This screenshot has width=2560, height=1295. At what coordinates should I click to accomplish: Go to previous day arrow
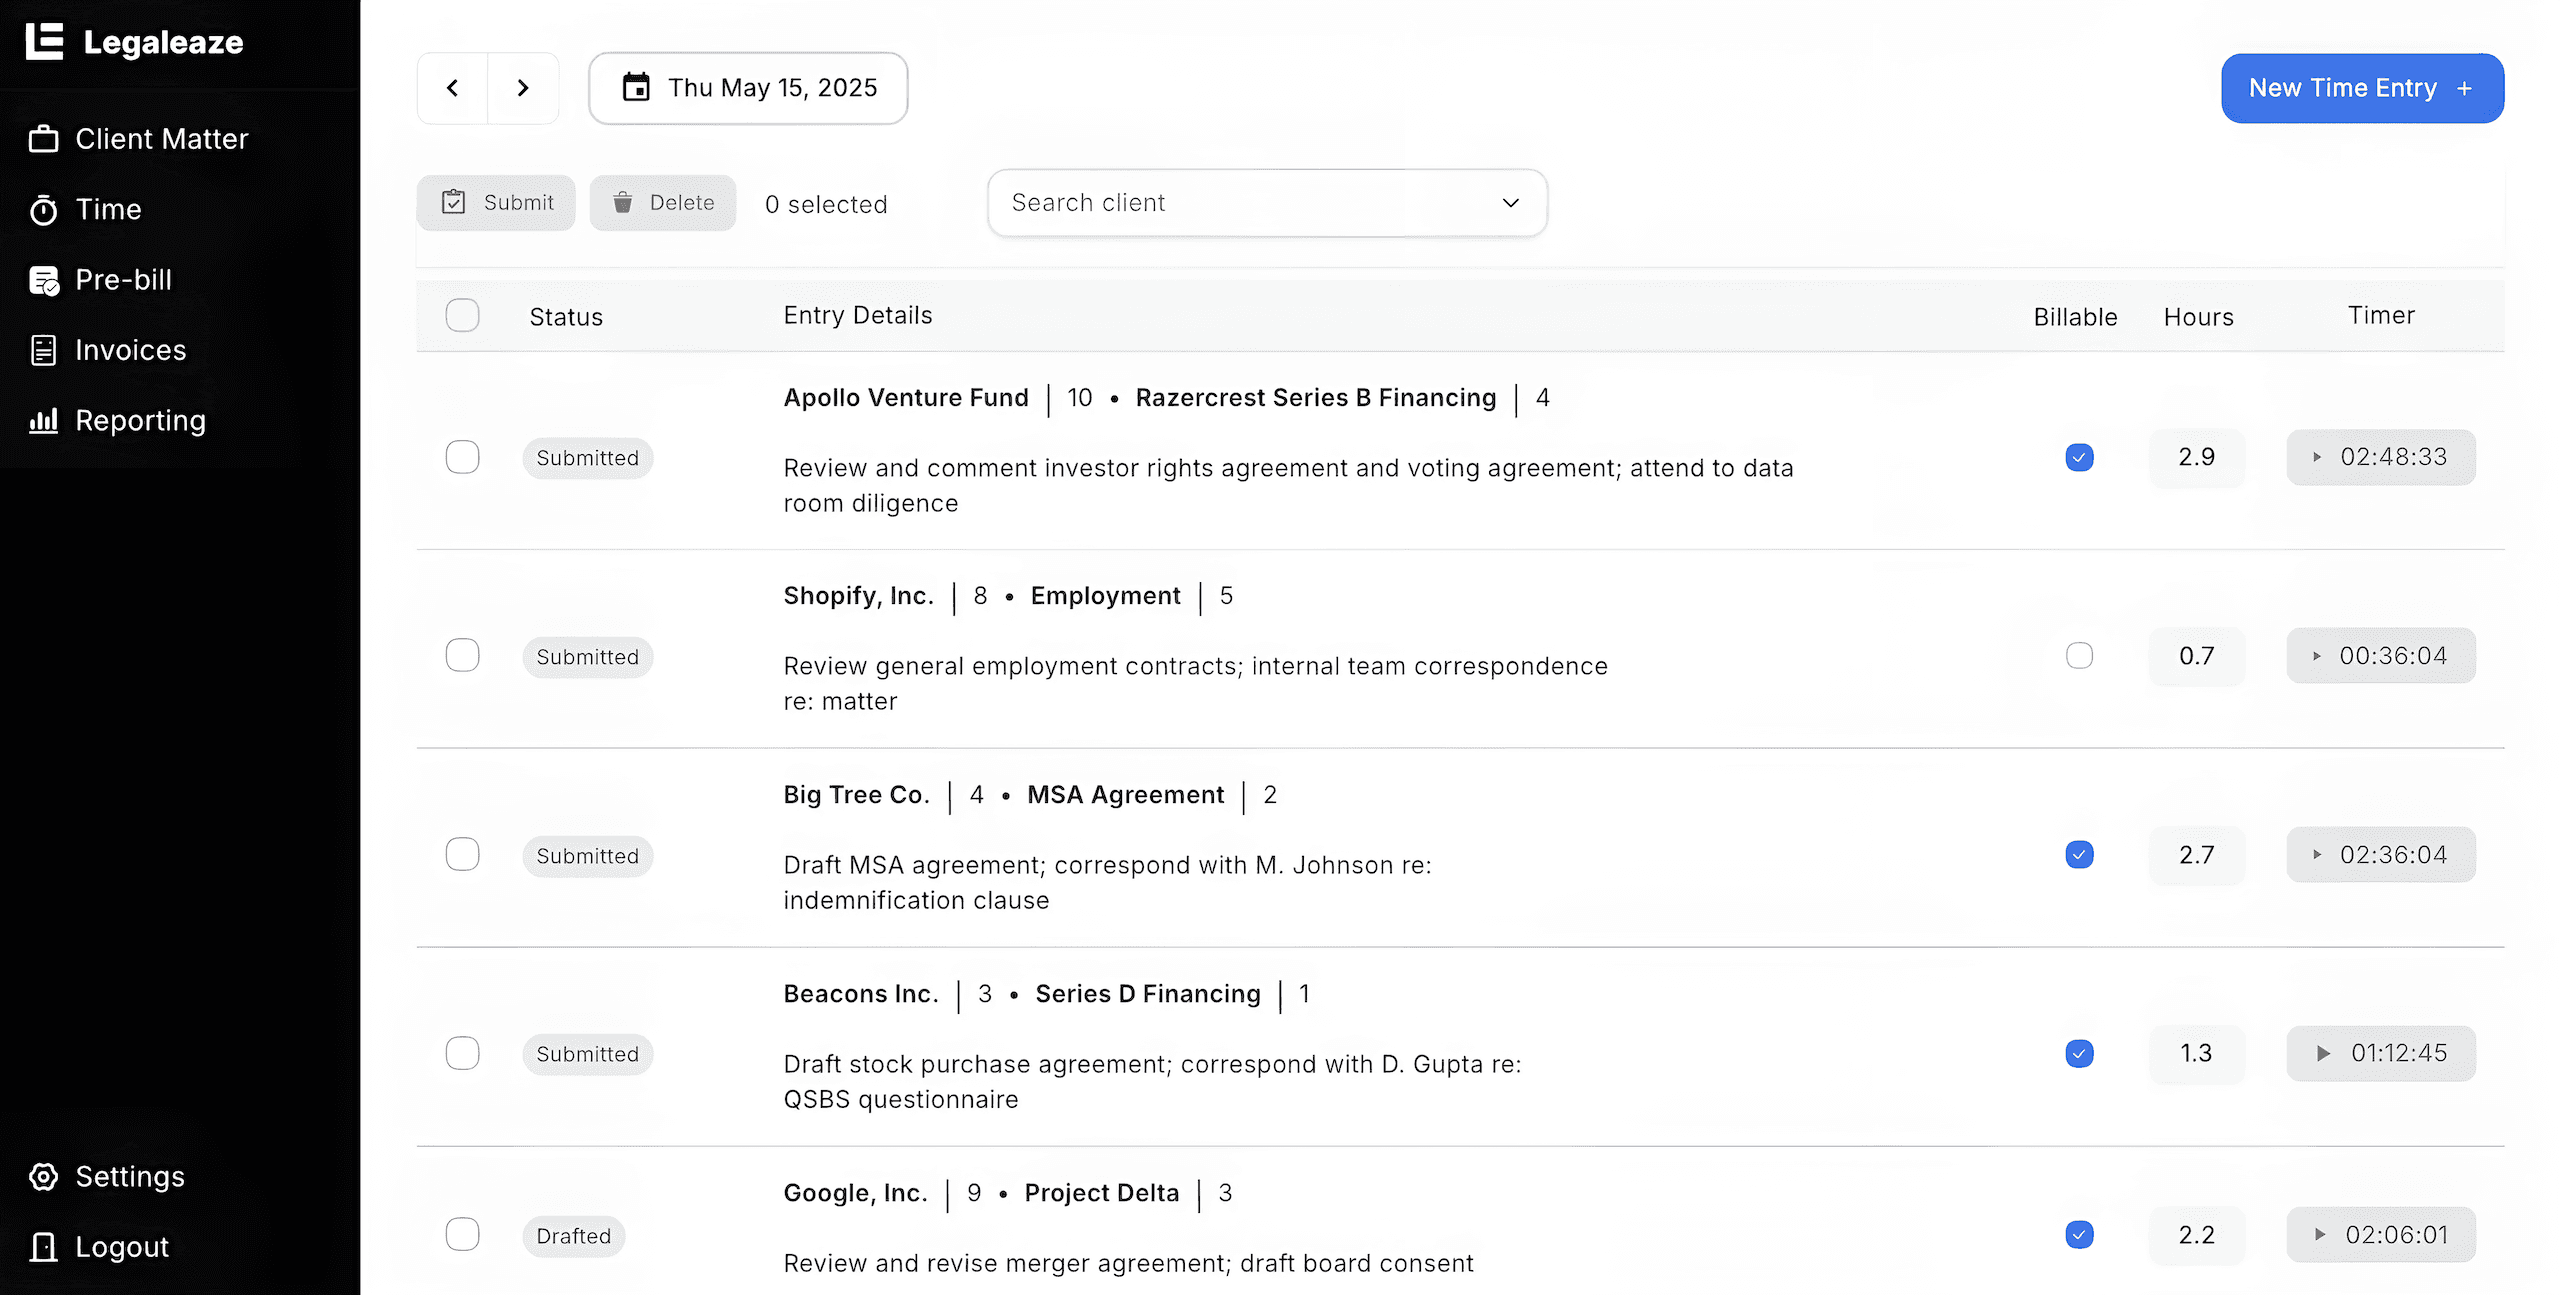453,88
